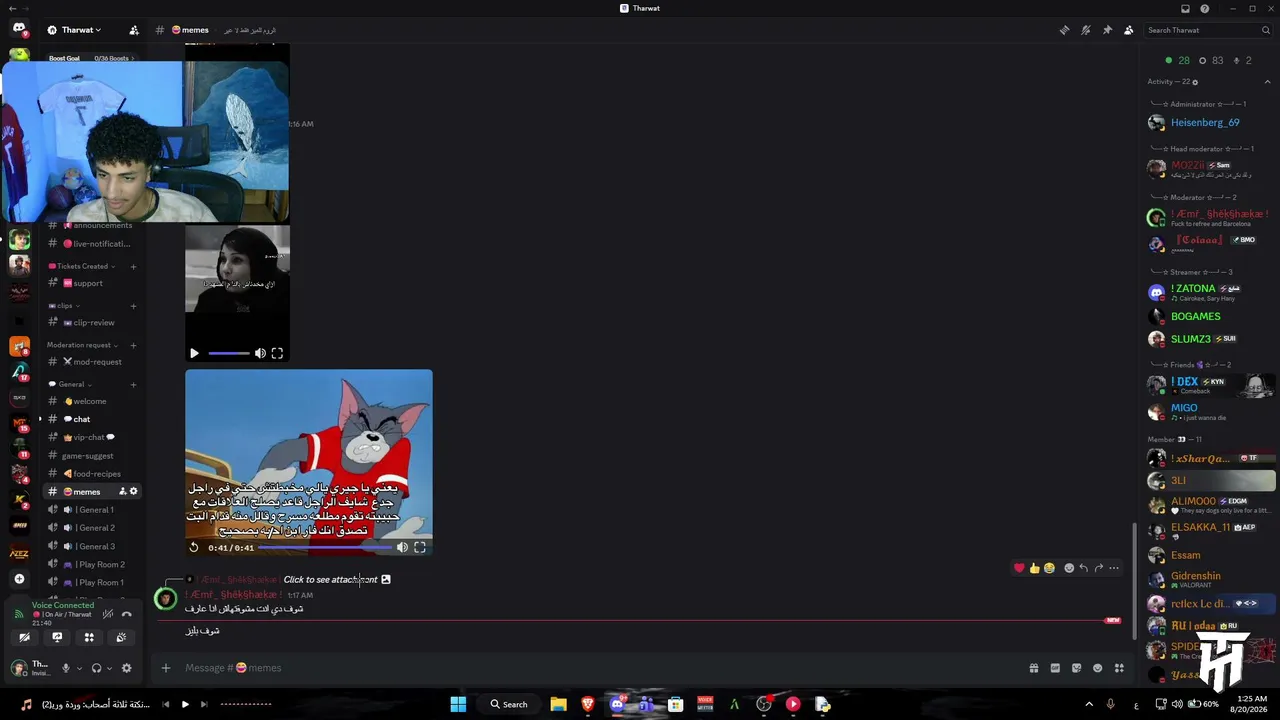Click the Click to see attachment link

[331, 580]
